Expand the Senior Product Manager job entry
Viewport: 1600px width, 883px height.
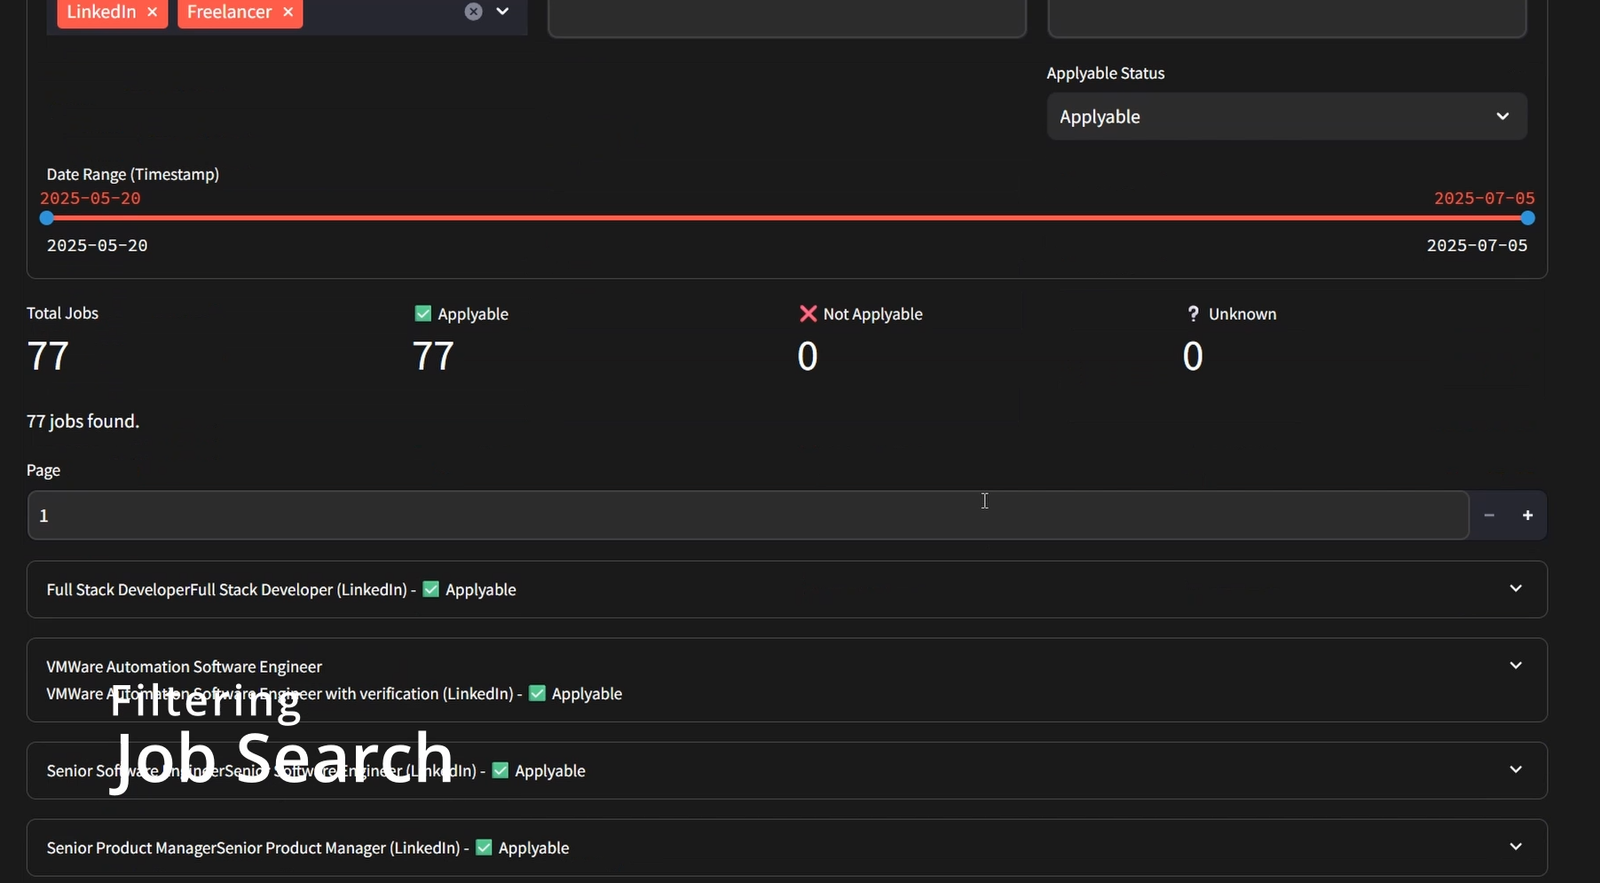tap(1515, 847)
